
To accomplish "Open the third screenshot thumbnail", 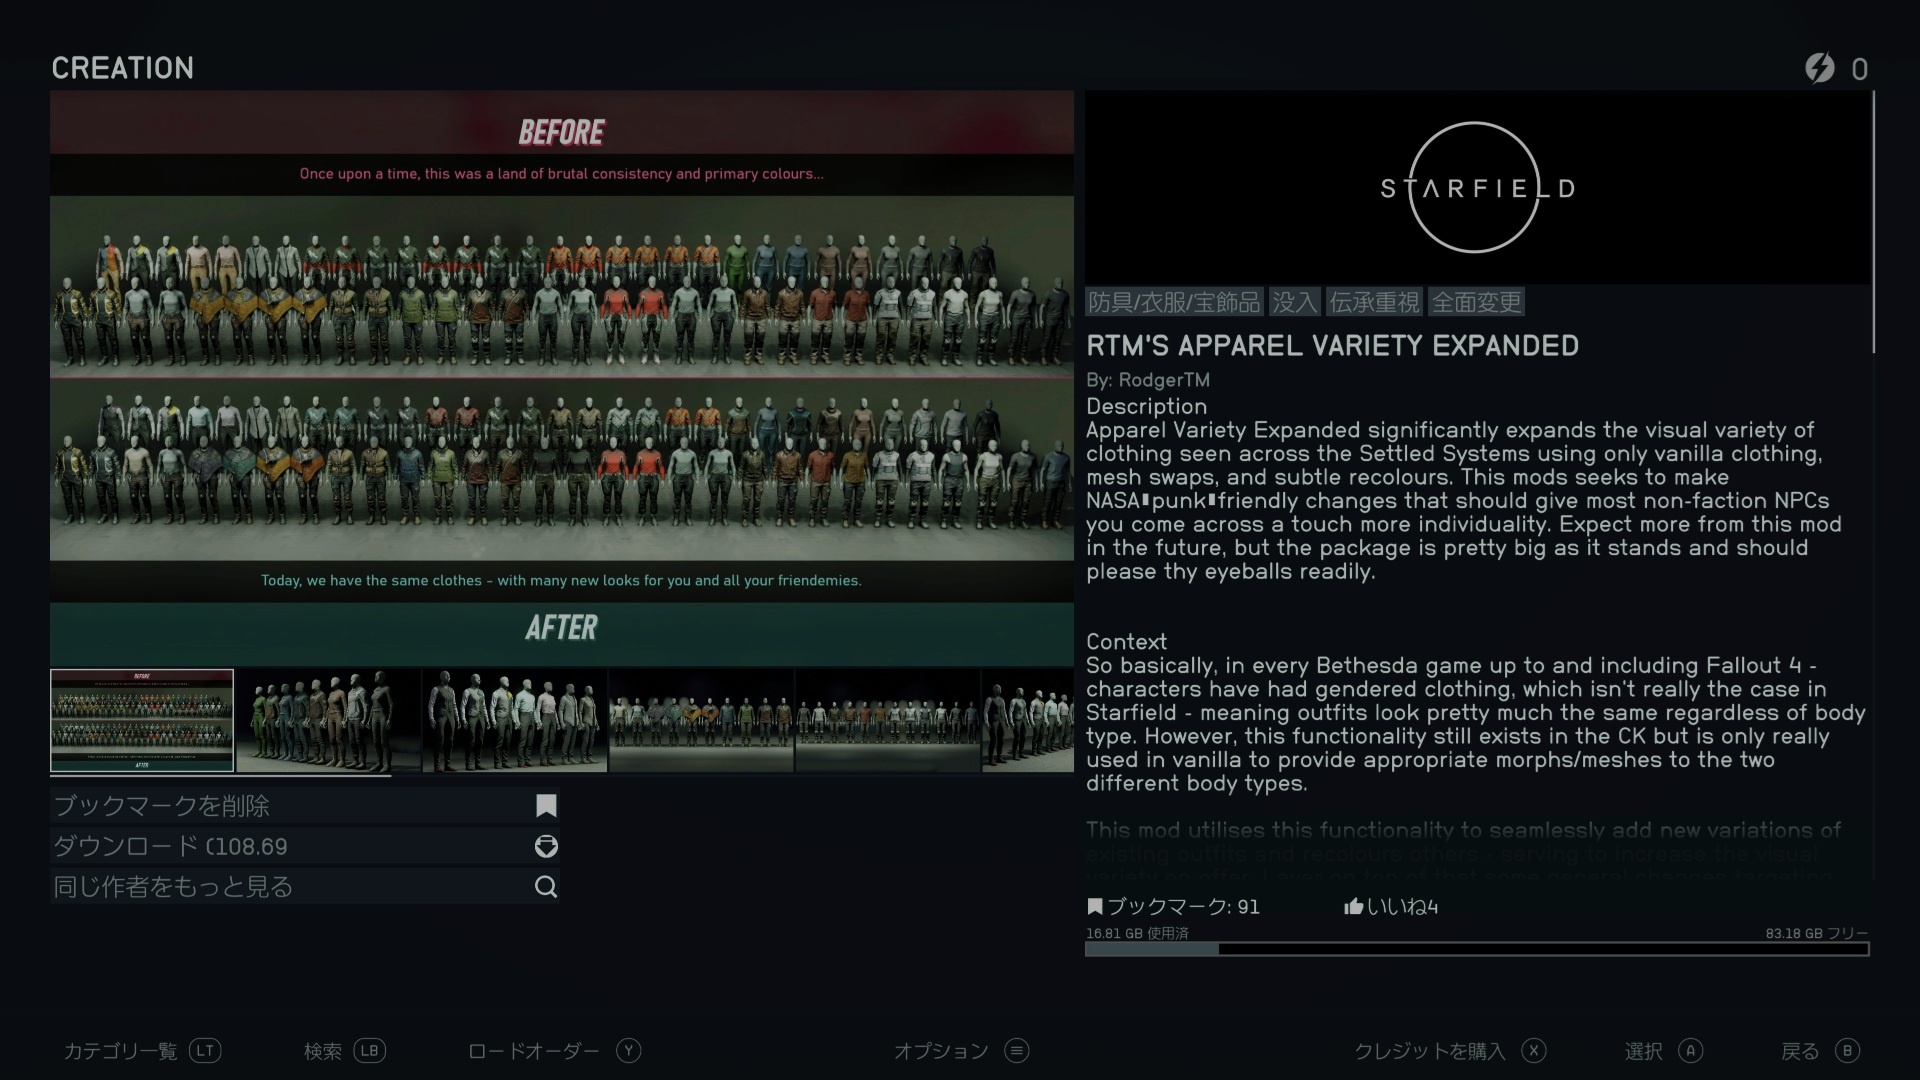I will (514, 720).
